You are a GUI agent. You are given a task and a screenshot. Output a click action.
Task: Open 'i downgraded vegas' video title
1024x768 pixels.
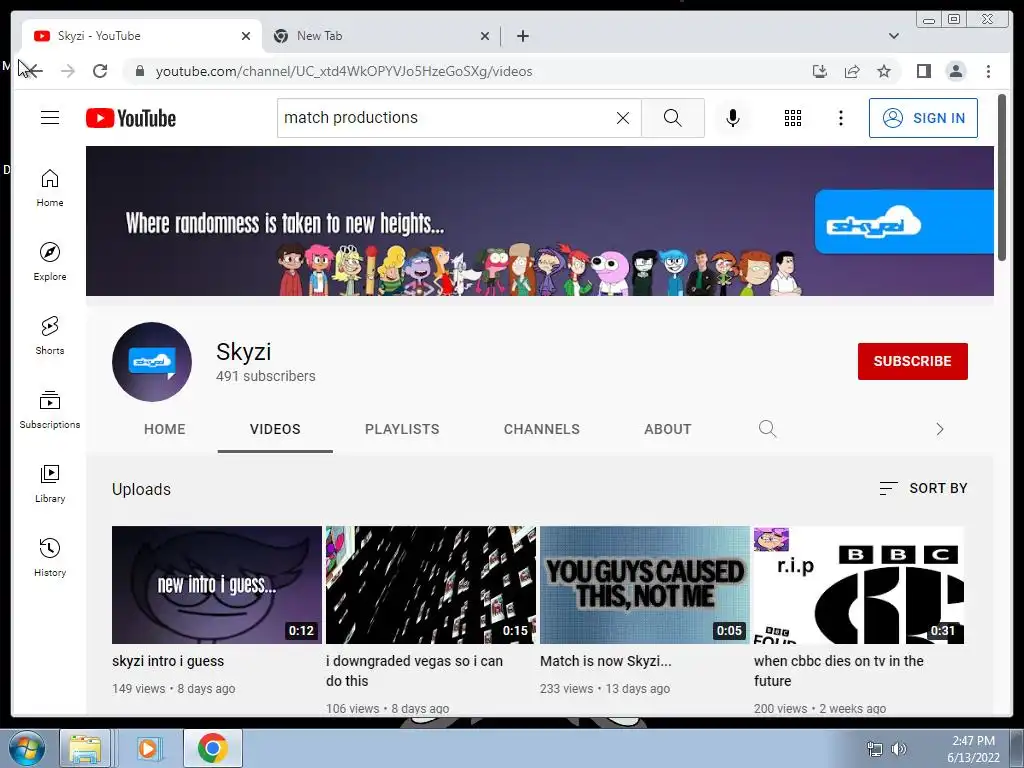tap(414, 671)
